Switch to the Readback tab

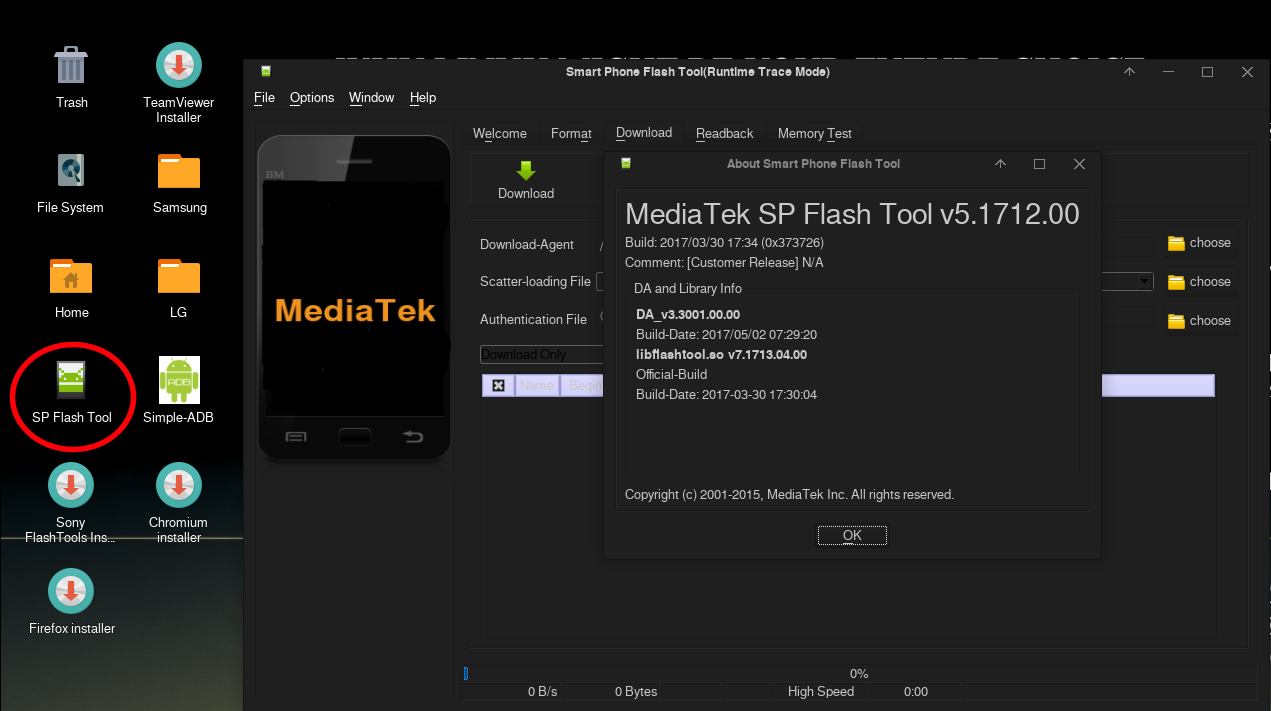pyautogui.click(x=724, y=133)
